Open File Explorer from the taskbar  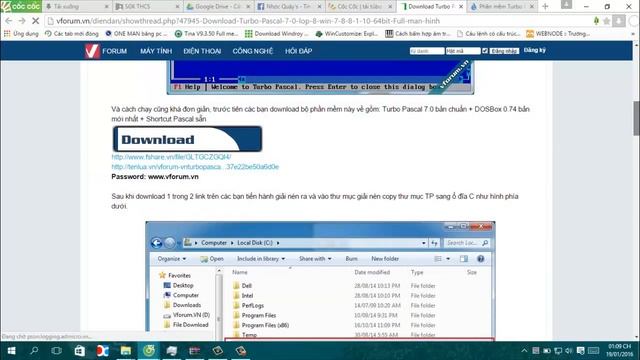pyautogui.click(x=126, y=351)
